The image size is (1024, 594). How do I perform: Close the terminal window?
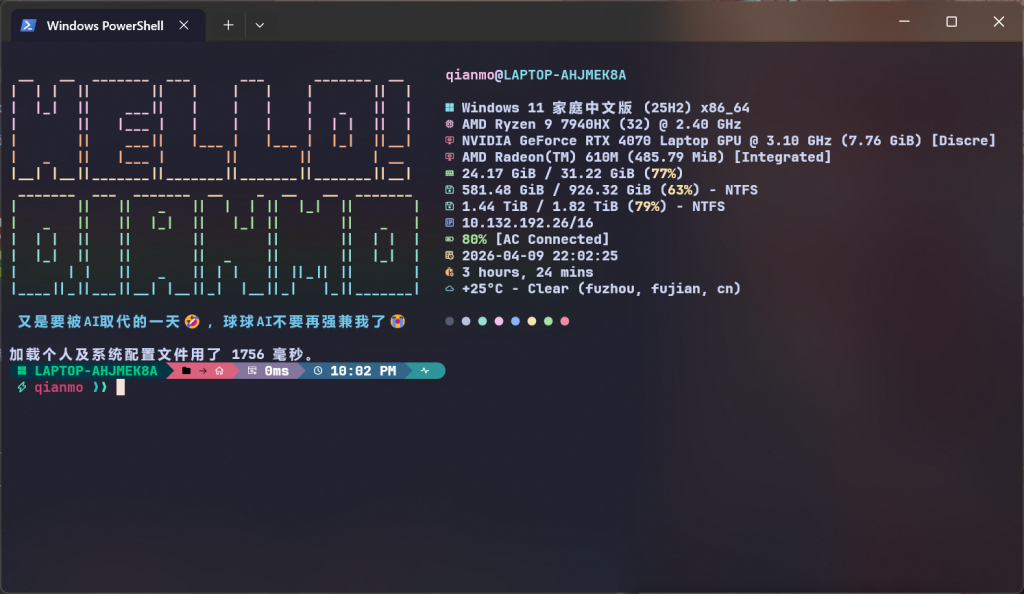click(x=999, y=22)
